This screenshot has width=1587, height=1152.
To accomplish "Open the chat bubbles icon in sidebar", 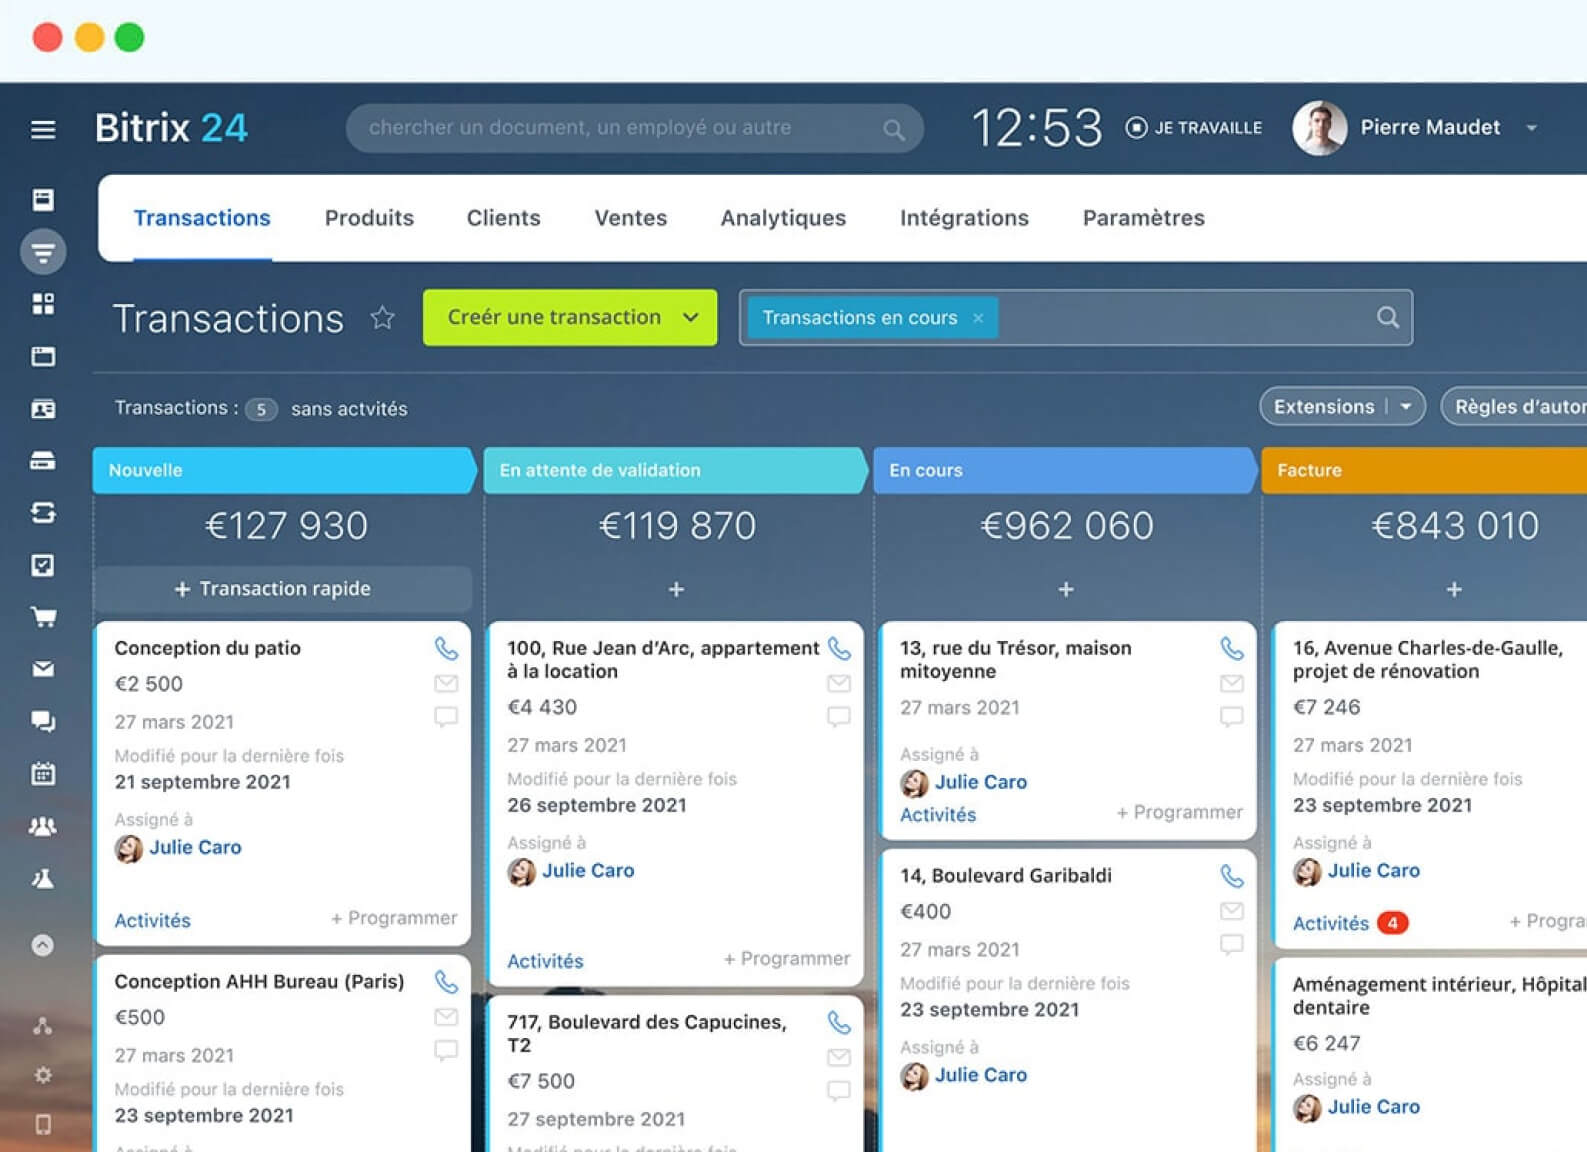I will tap(43, 721).
